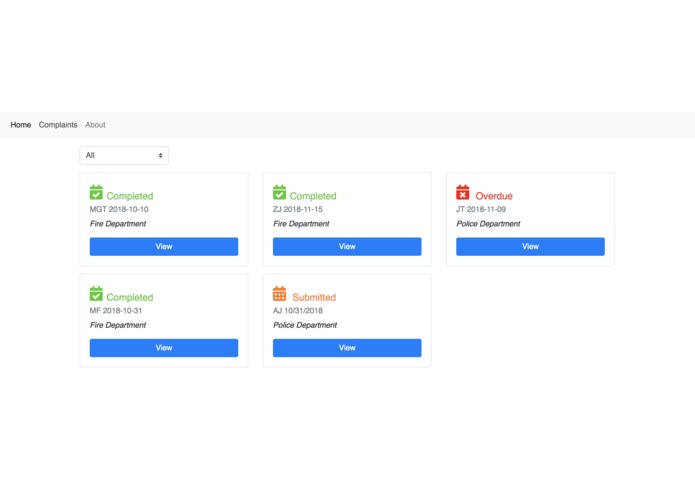Click the green calendar-check icon on MGT card
The width and height of the screenshot is (695, 494).
tap(96, 192)
